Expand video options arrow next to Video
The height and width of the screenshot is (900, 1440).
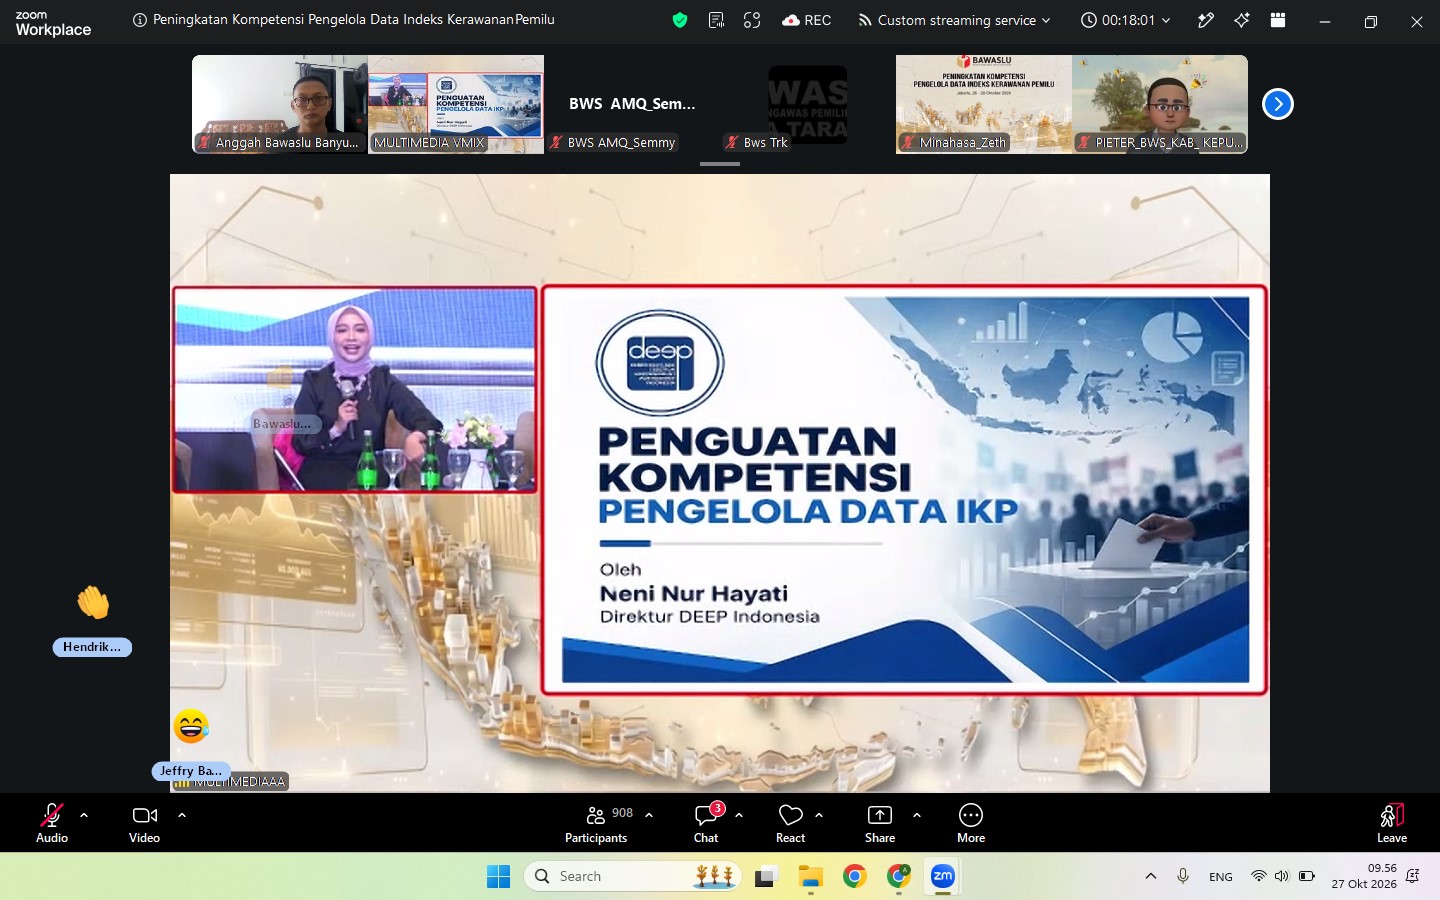click(182, 815)
